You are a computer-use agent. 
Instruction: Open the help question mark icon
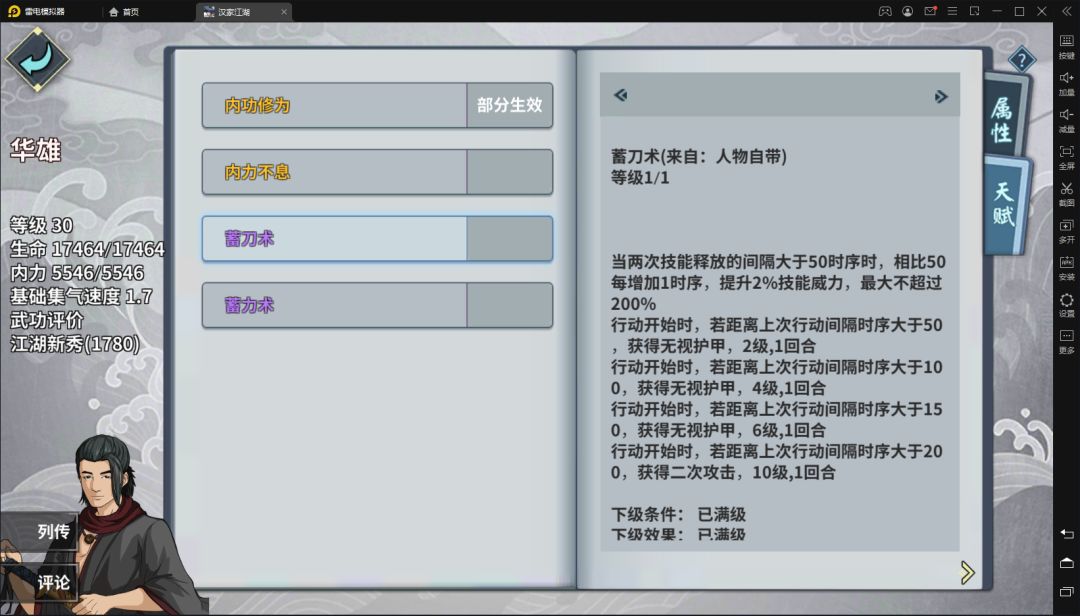click(1021, 60)
